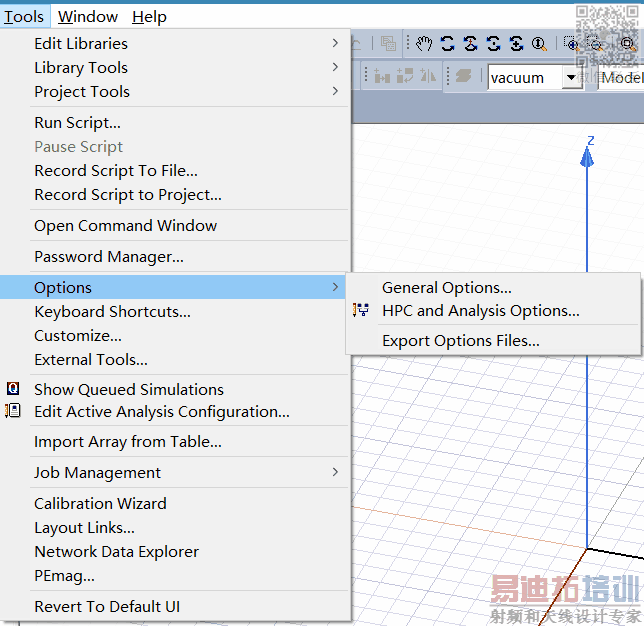Viewport: 644px width, 626px height.
Task: Click the greyed Duplicate around axis icon
Action: (405, 76)
